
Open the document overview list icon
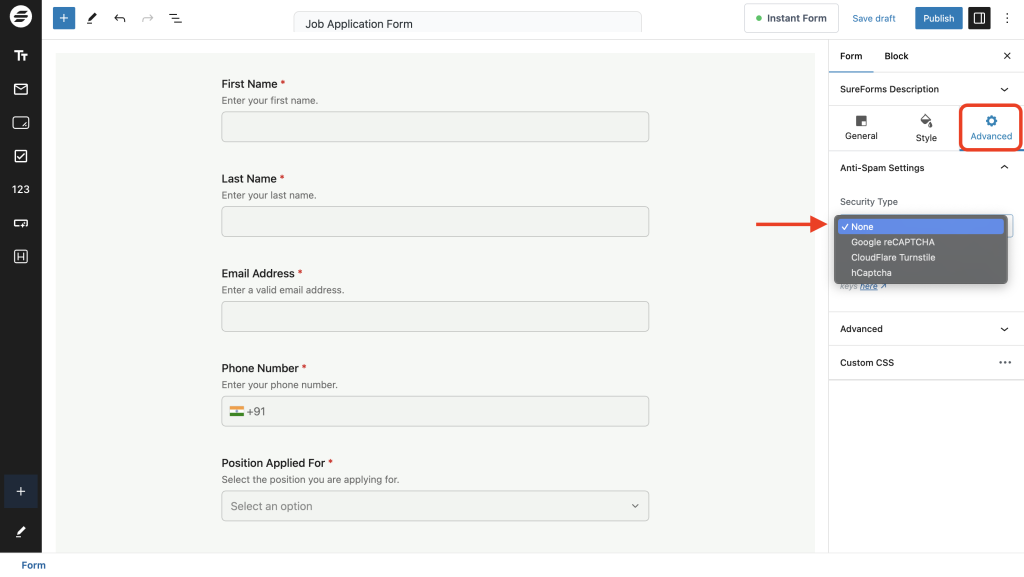tap(175, 18)
